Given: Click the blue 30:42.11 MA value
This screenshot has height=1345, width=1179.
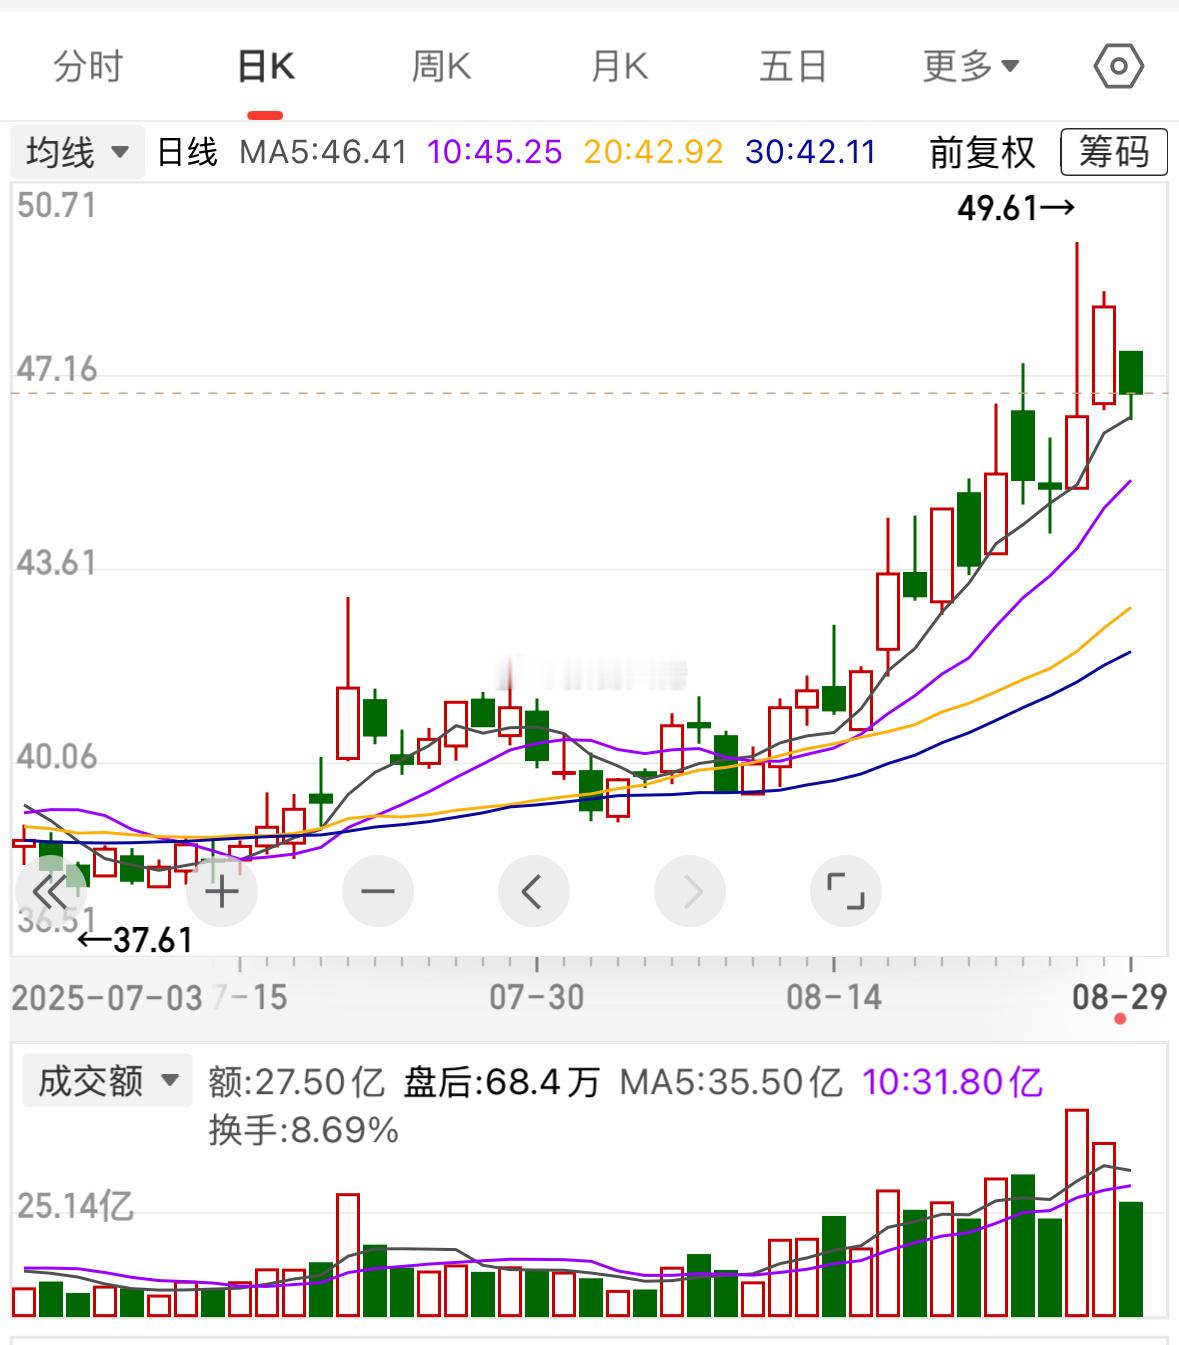Looking at the screenshot, I should tap(811, 152).
